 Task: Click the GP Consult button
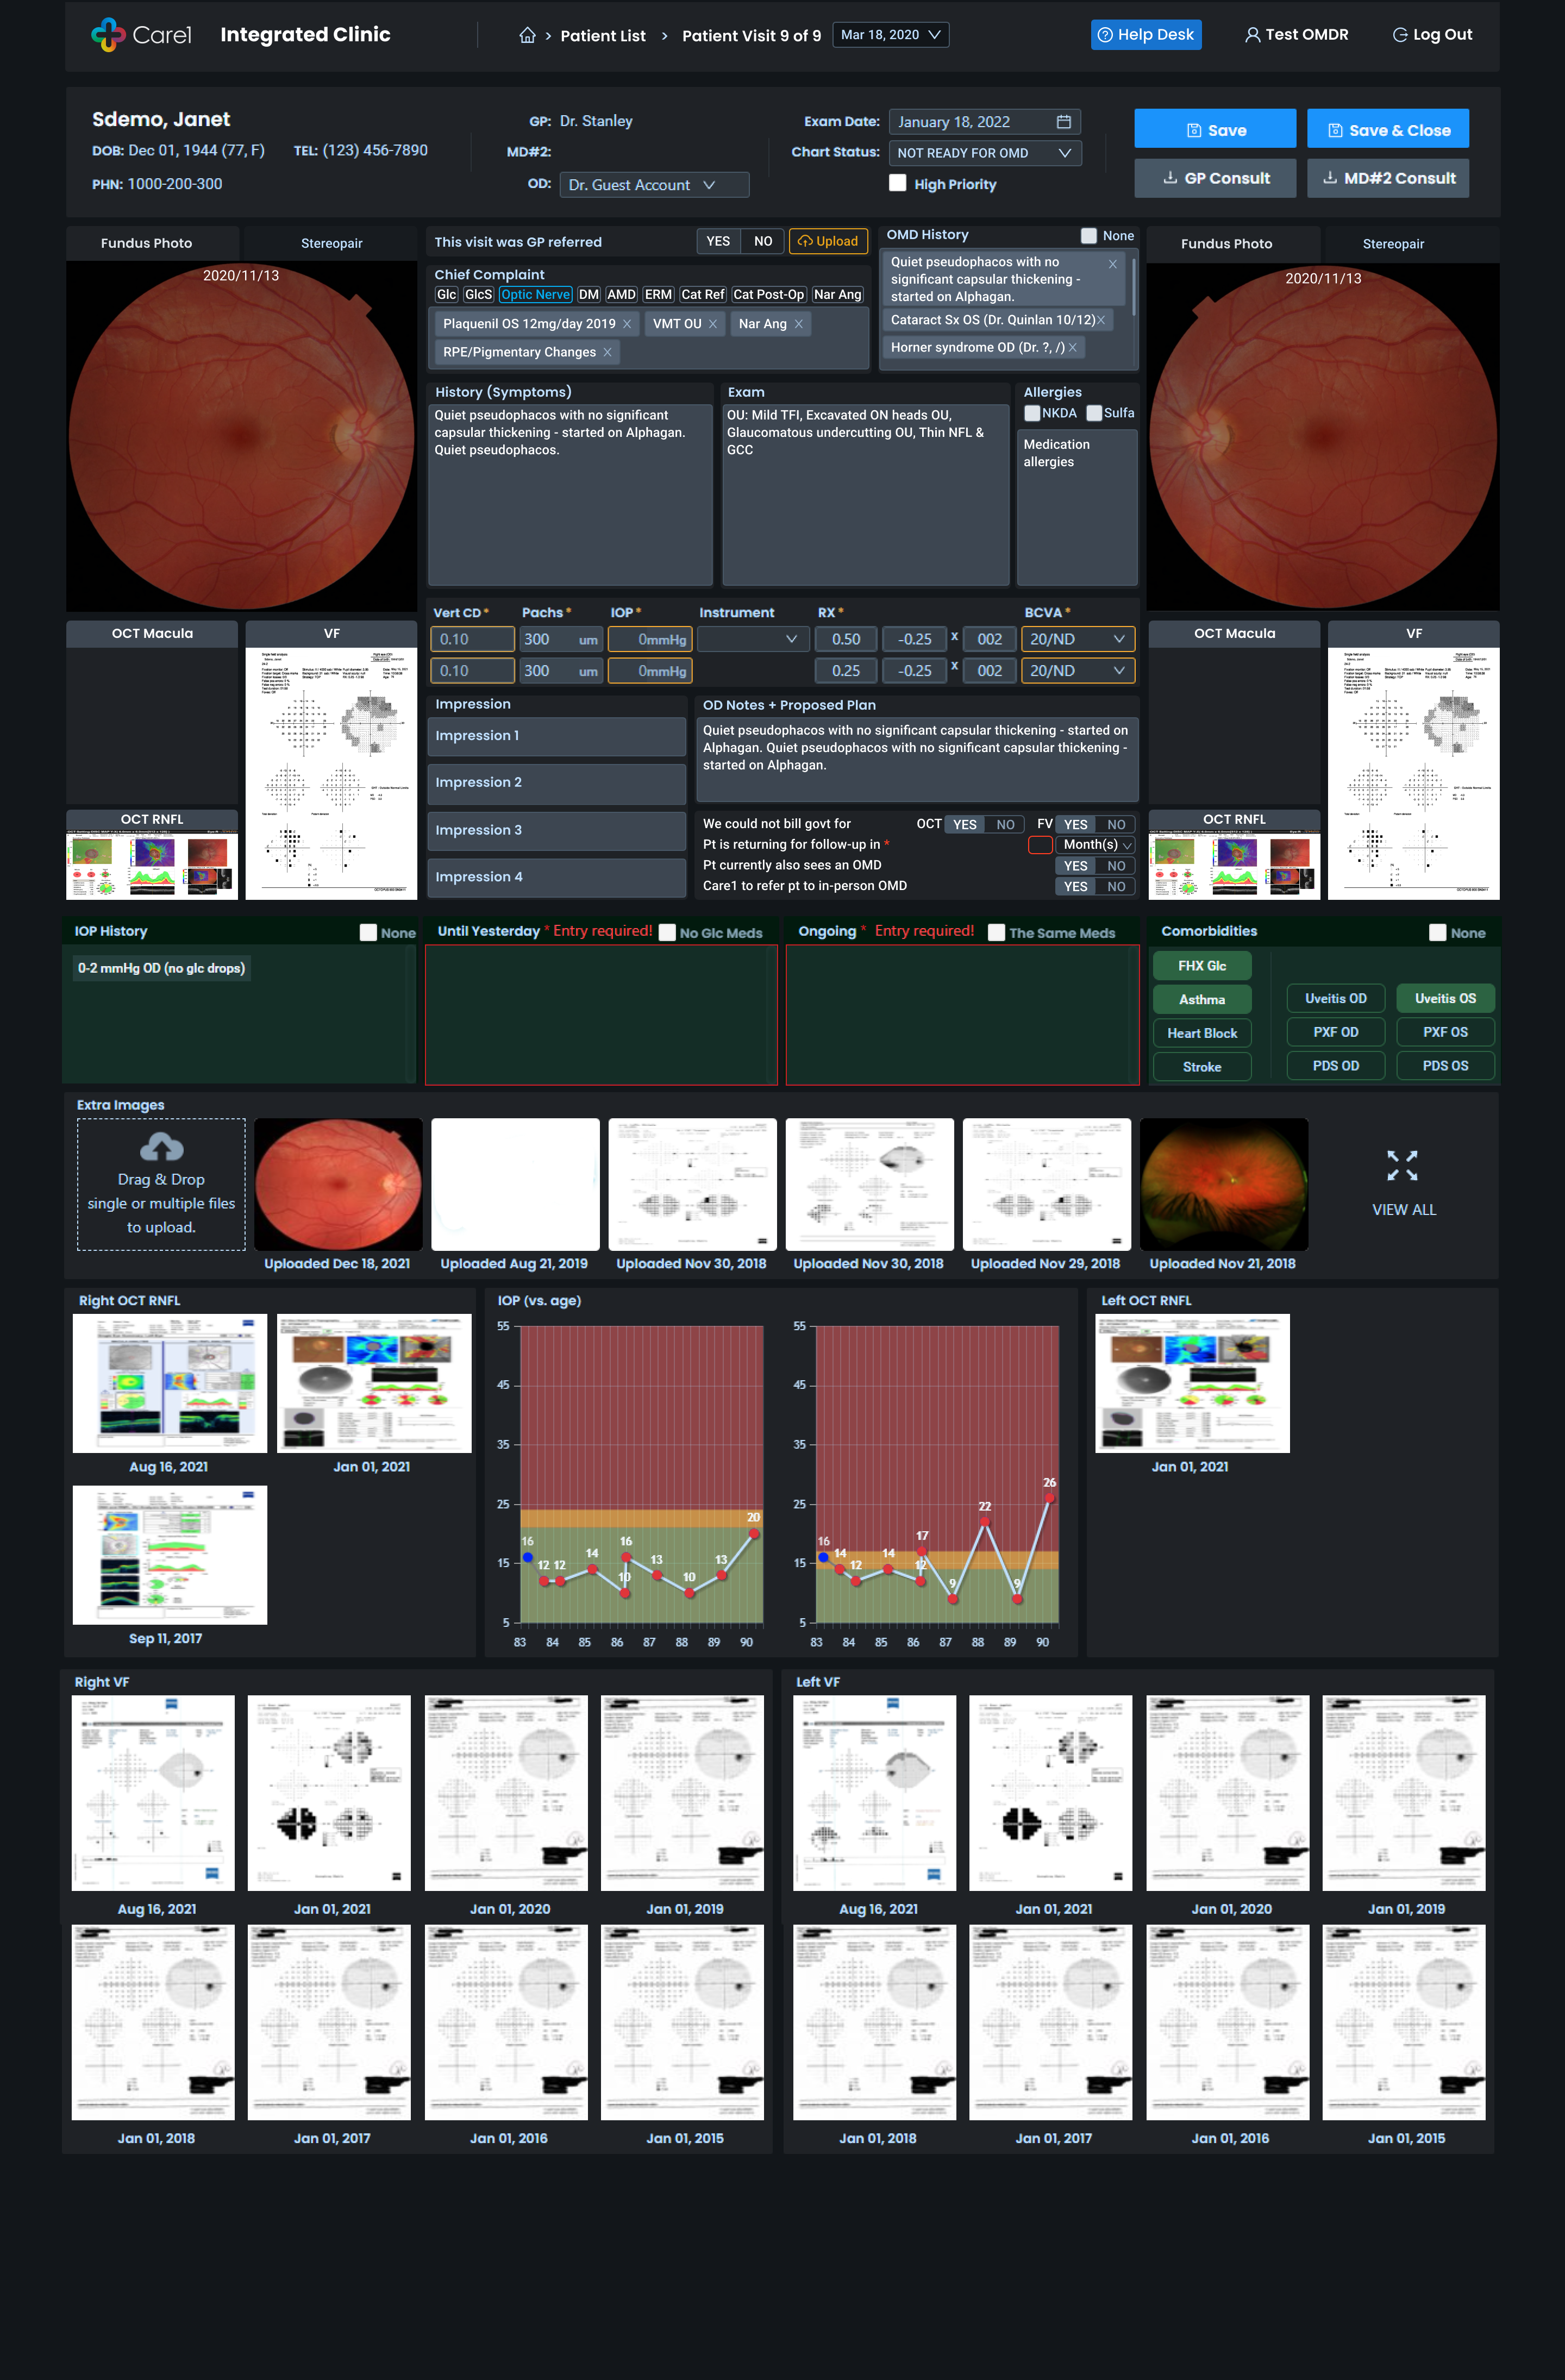[1214, 178]
